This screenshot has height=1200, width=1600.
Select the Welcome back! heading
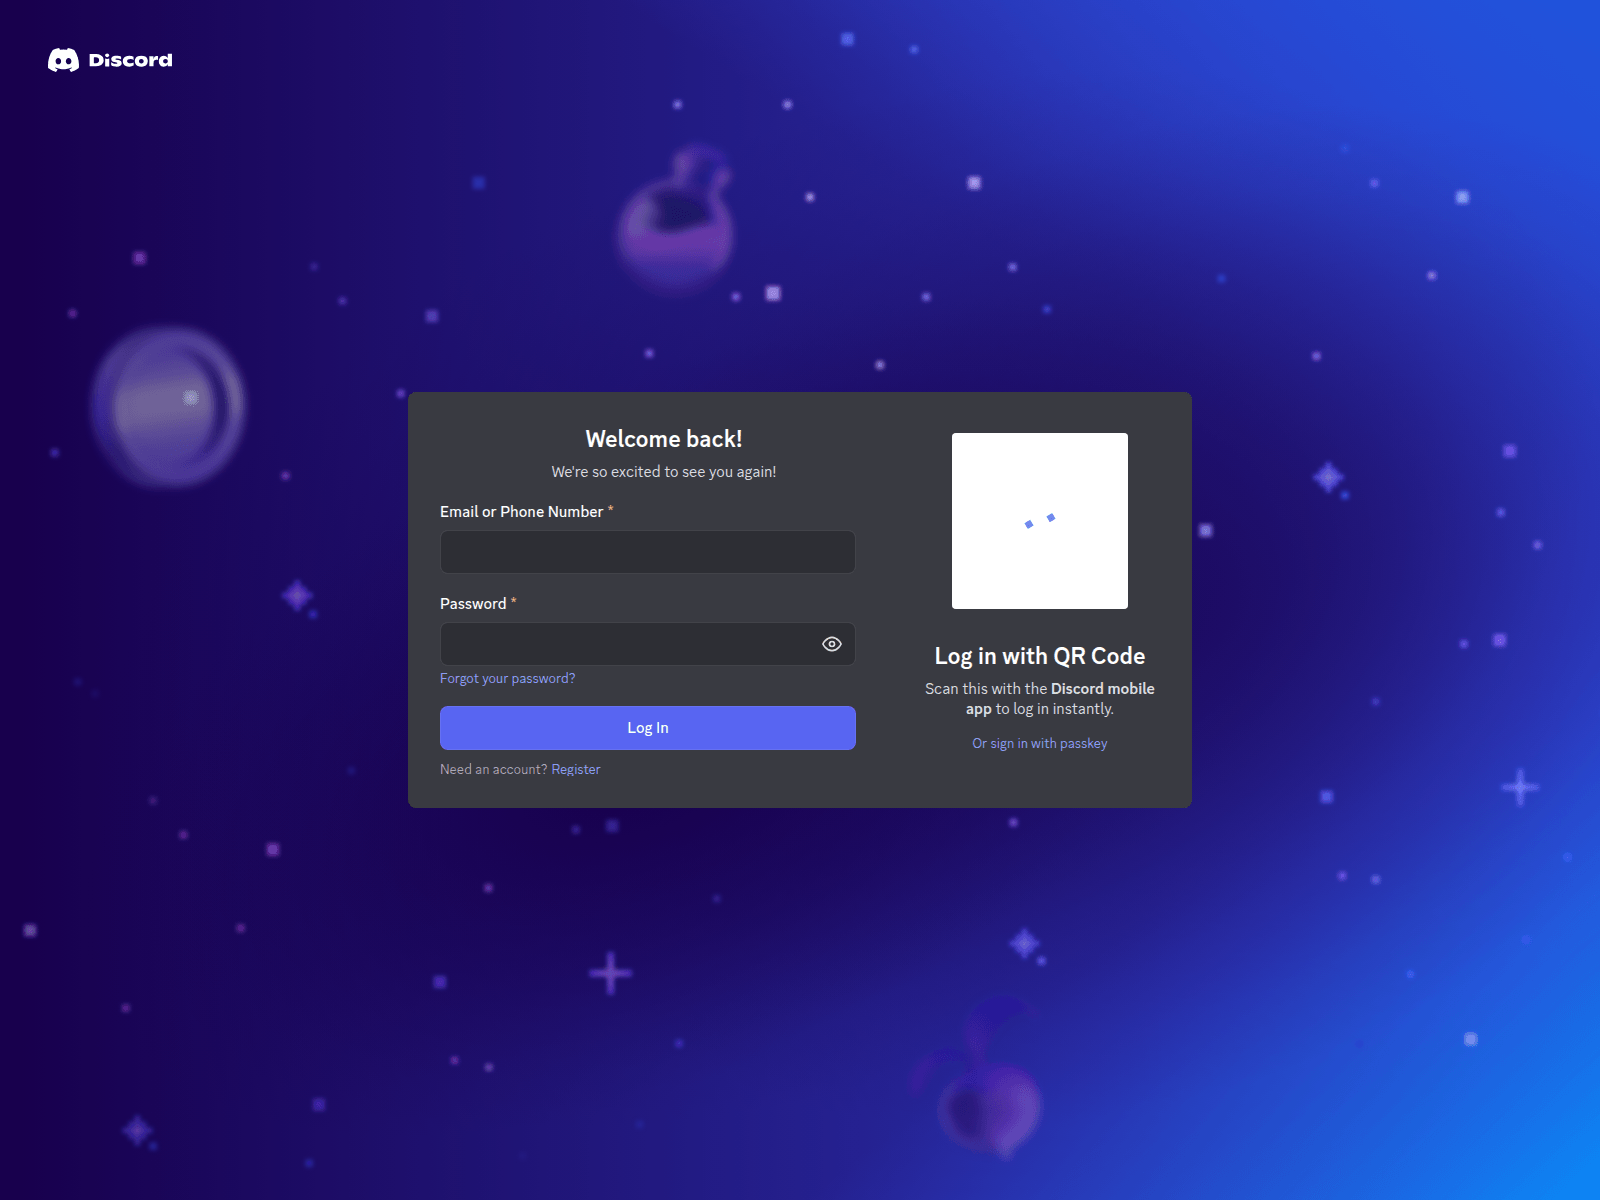(664, 439)
